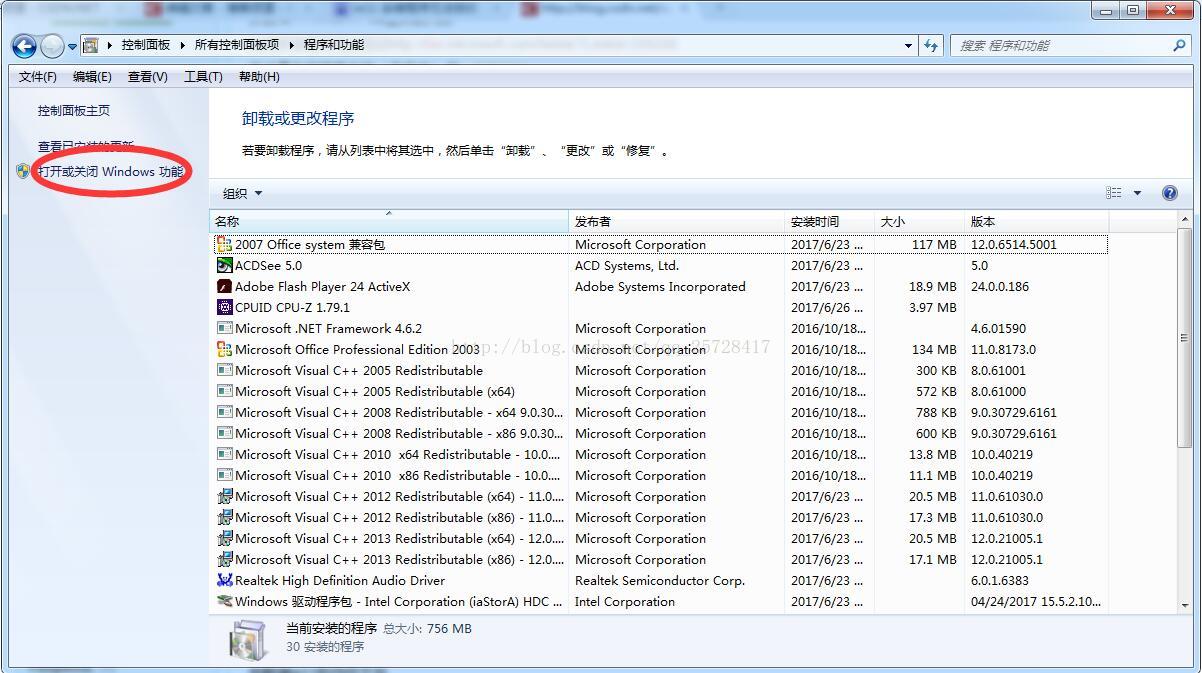Click the Visual C++ 2013 Redistributable (x86) icon
Screen dimensions: 1202x673
(x=225, y=559)
